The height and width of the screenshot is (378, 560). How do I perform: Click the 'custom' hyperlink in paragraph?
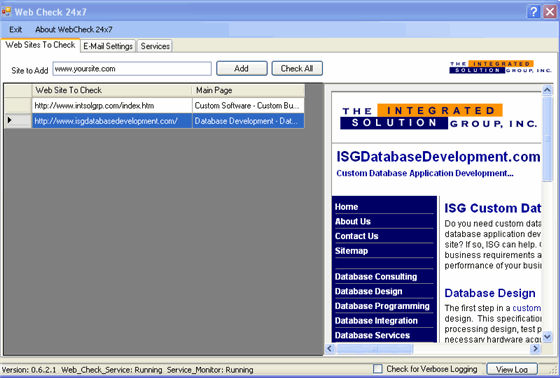point(527,308)
